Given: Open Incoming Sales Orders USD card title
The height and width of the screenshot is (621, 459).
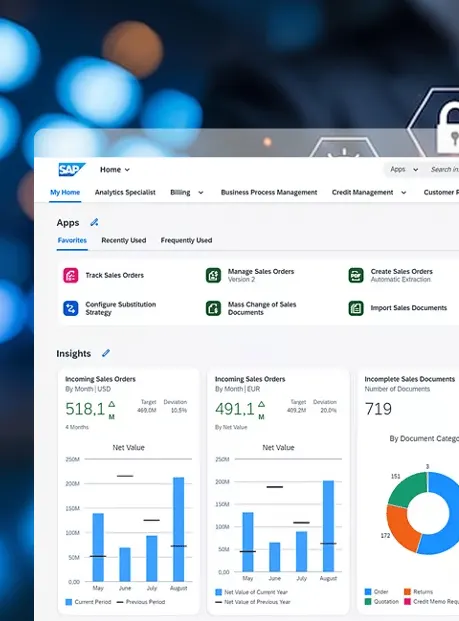Looking at the screenshot, I should coord(100,379).
